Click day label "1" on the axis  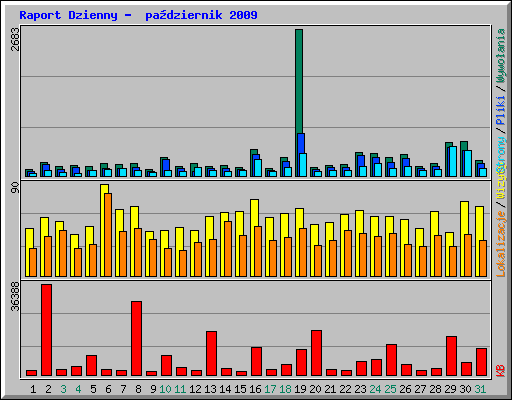coord(33,389)
